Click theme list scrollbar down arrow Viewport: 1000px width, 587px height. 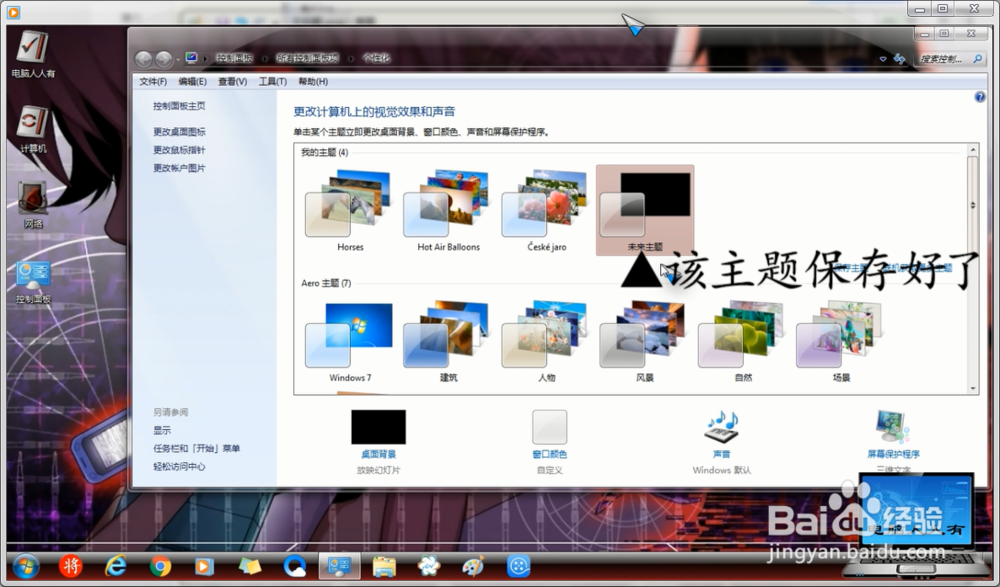(x=973, y=388)
